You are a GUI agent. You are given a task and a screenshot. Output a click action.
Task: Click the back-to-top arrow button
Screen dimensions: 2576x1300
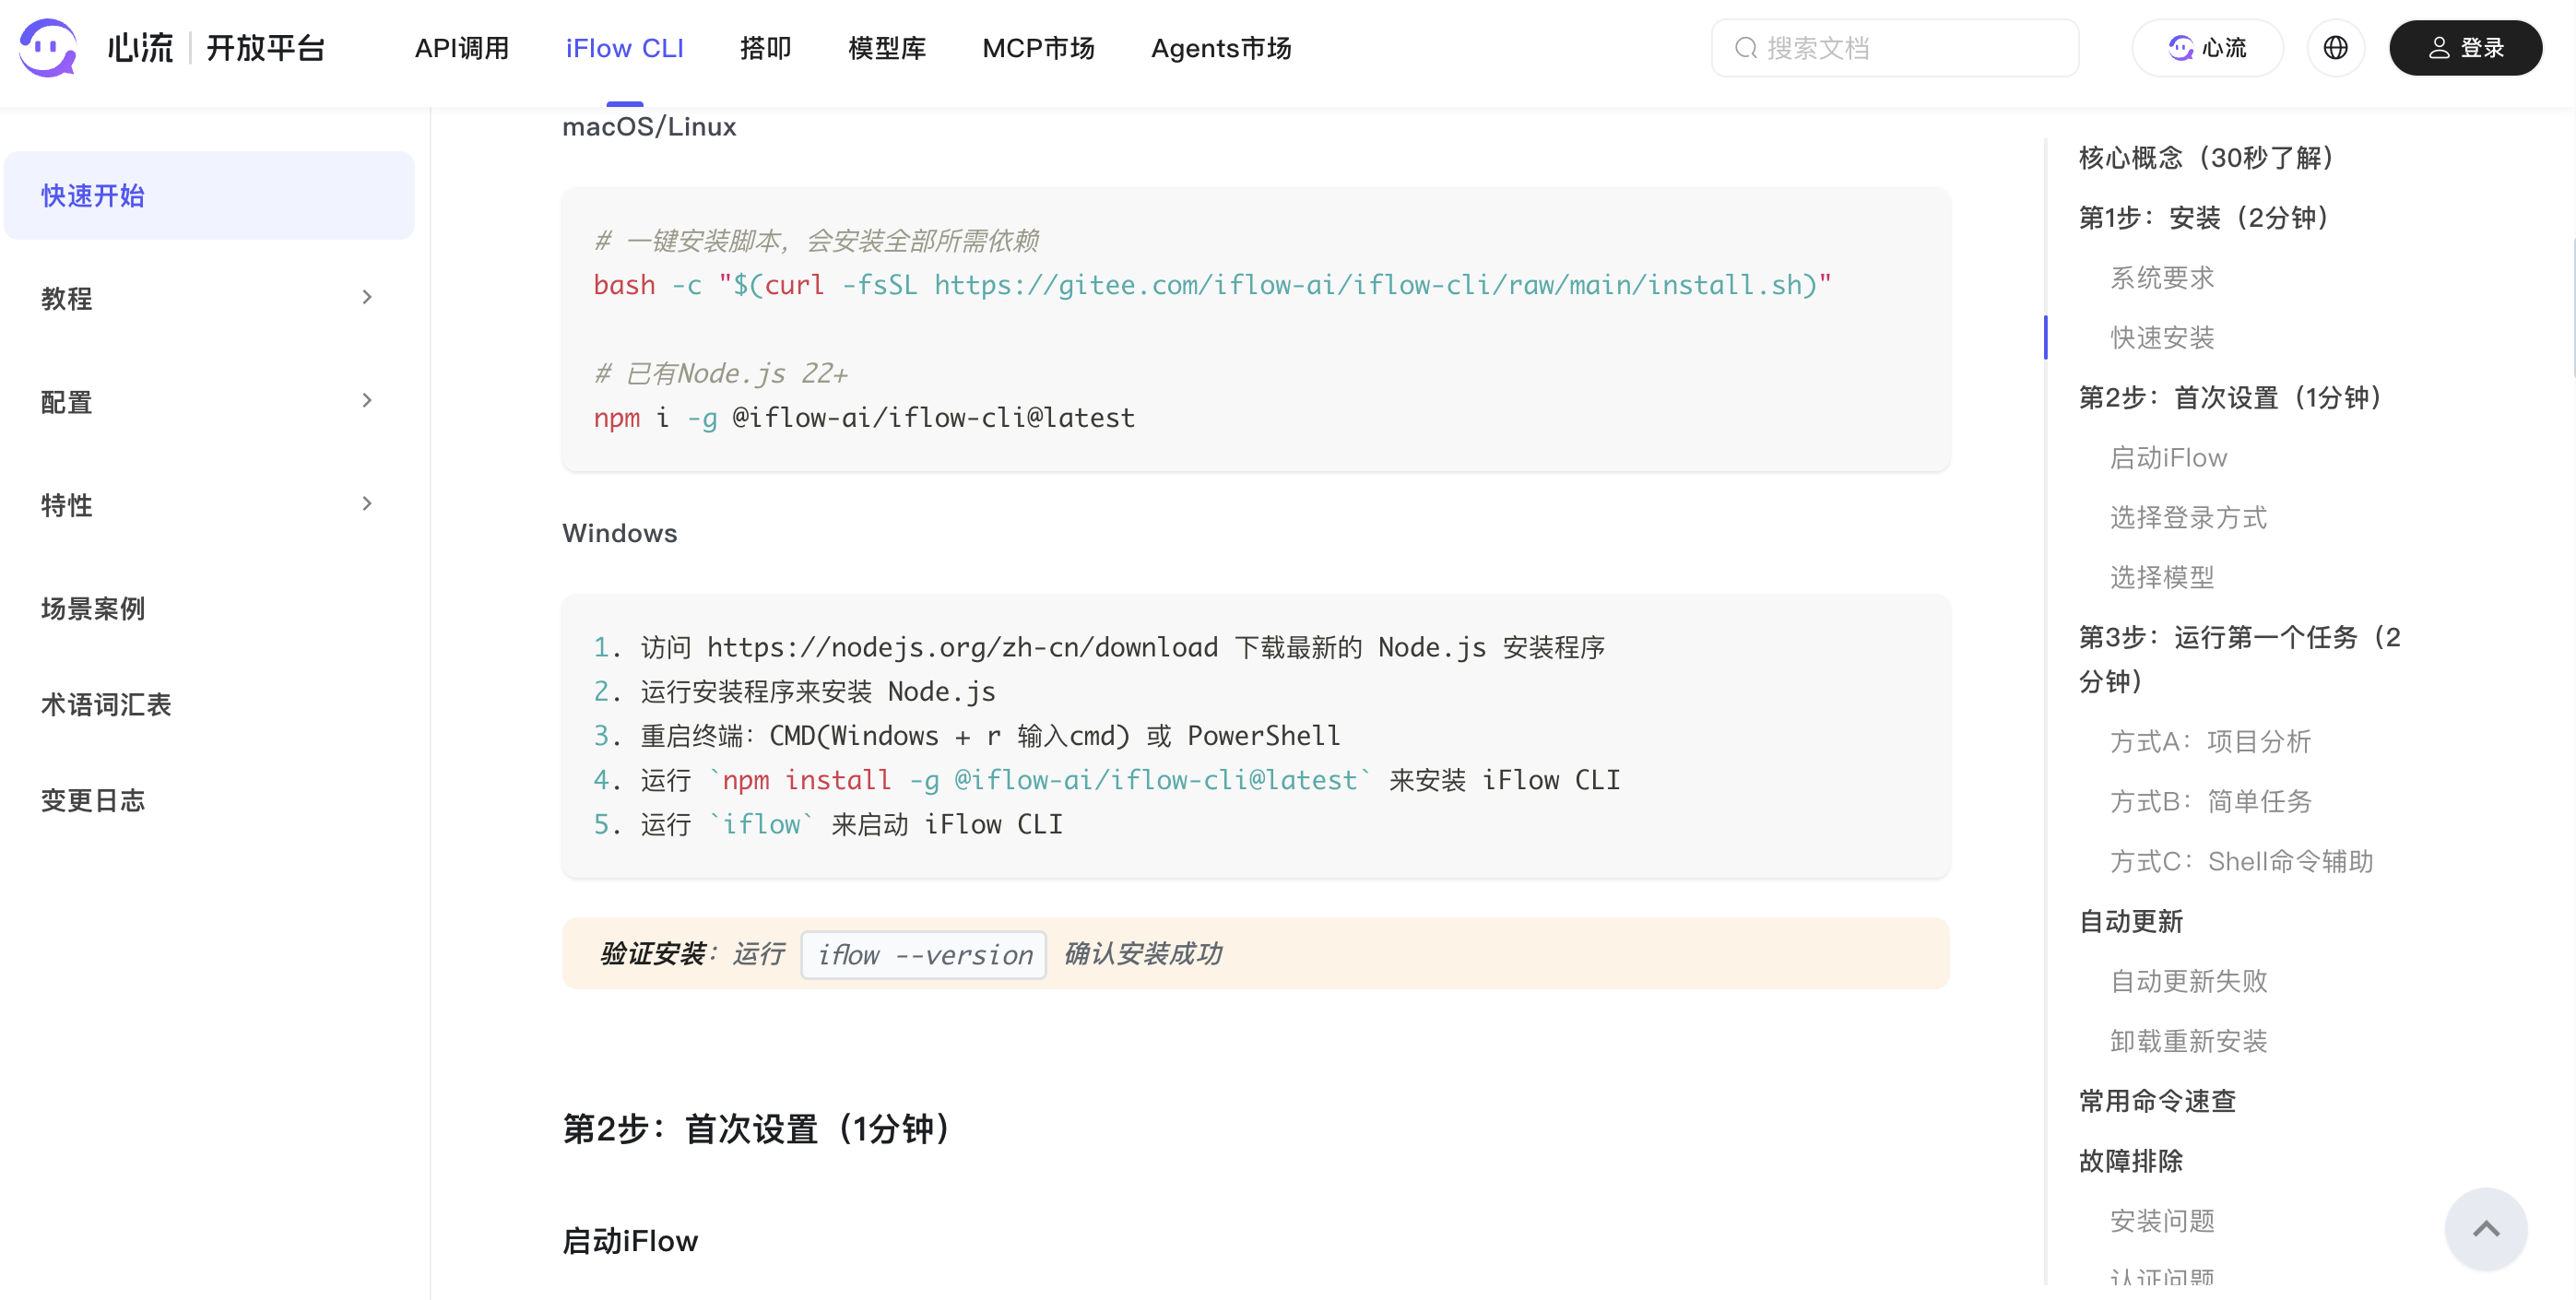[2486, 1229]
